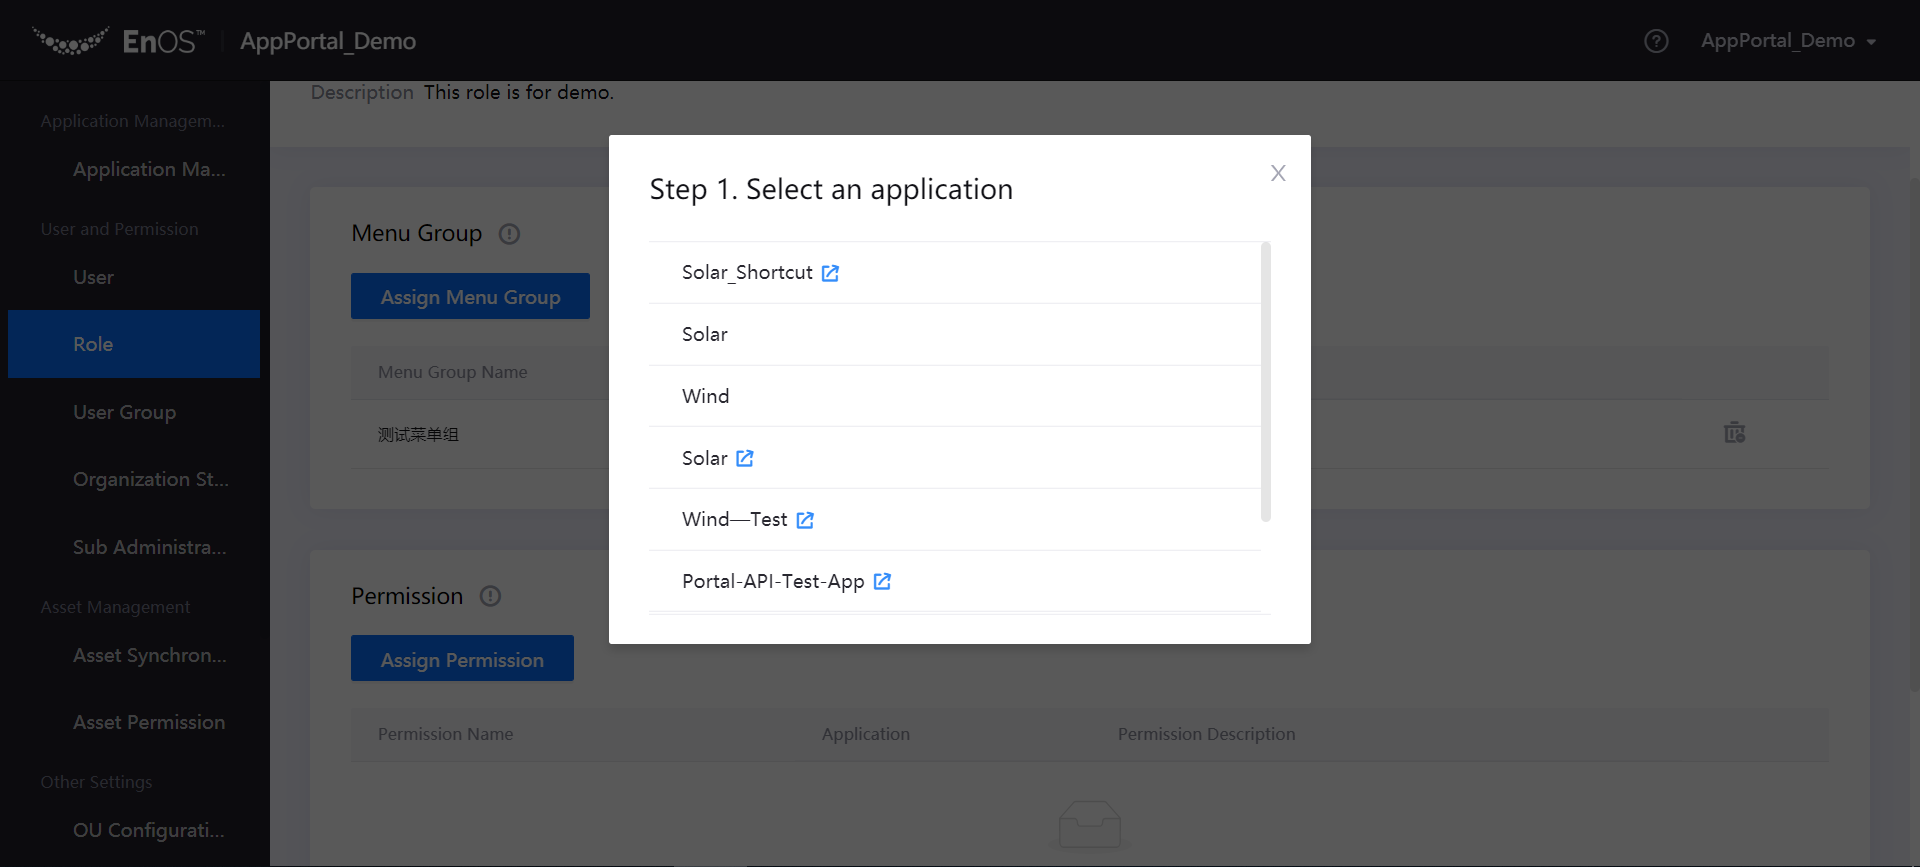Open Asset Permission sidebar item

point(149,722)
